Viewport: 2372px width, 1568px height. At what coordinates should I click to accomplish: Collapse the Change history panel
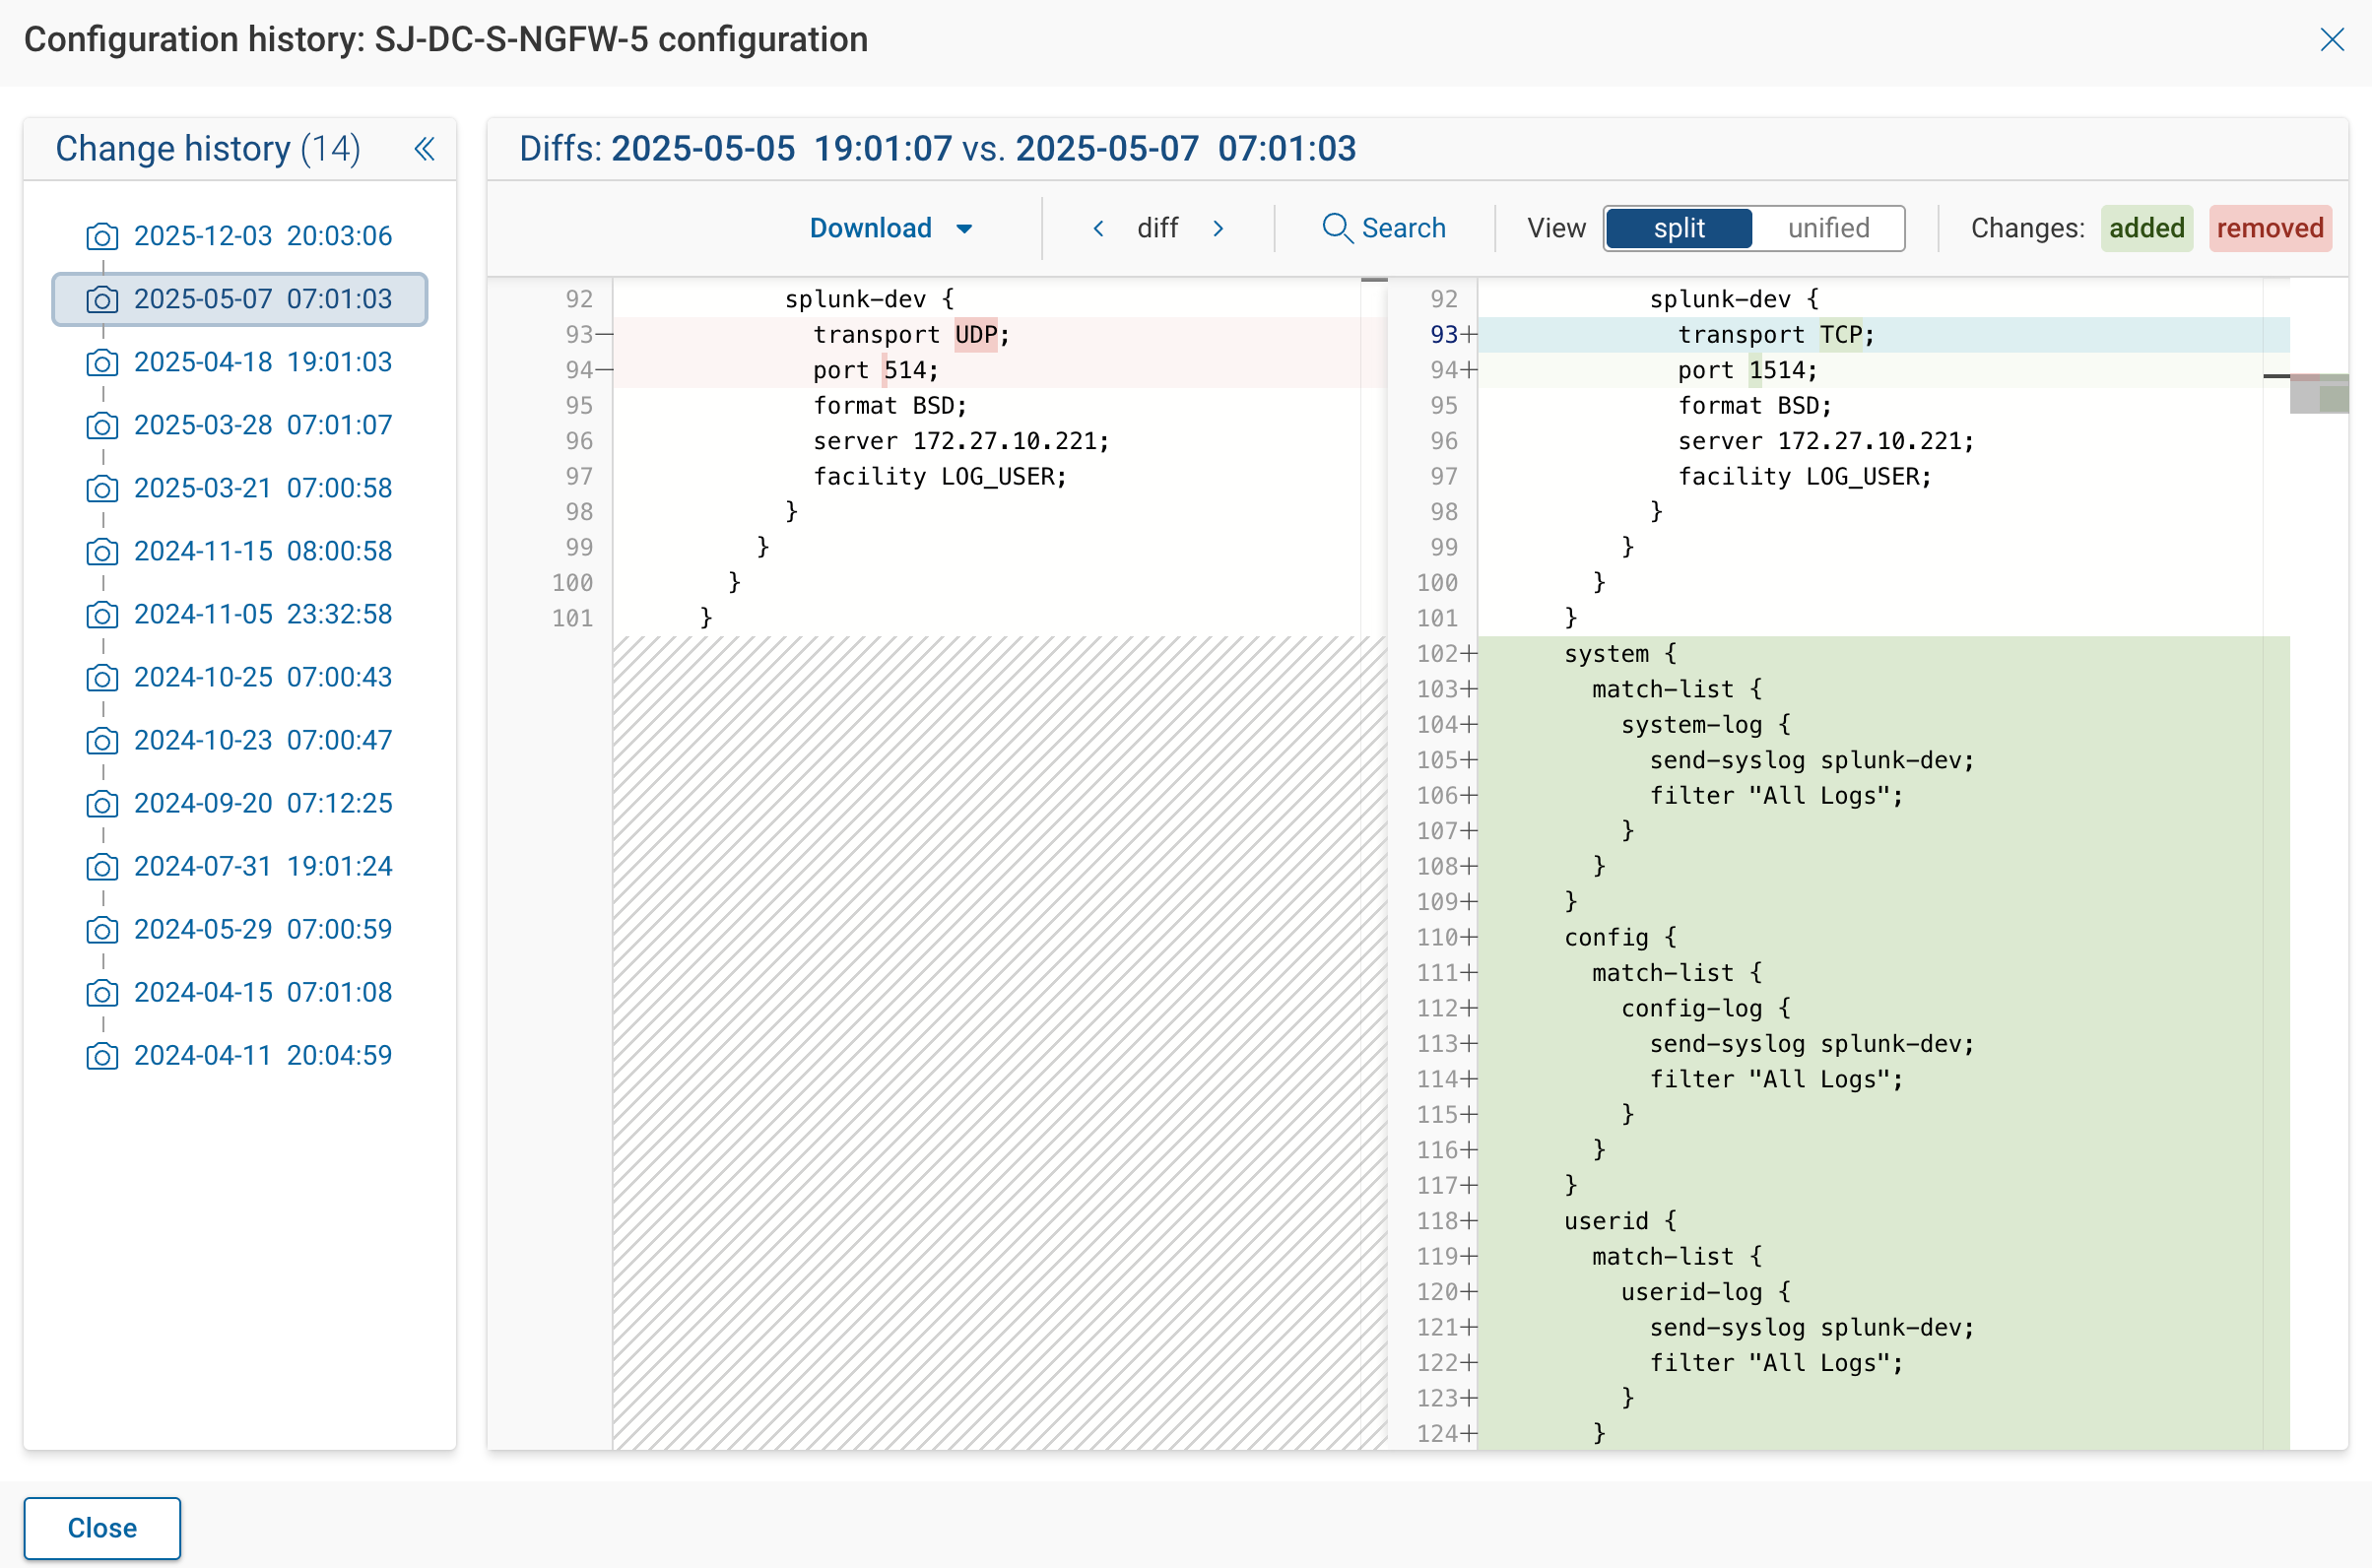(424, 148)
